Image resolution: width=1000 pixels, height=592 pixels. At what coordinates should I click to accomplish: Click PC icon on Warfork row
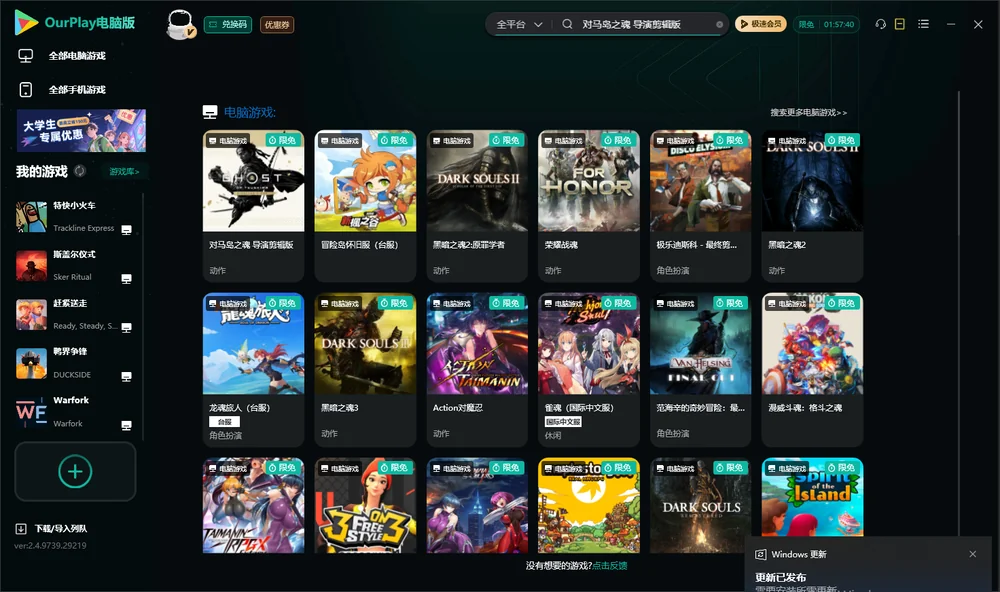tap(126, 426)
